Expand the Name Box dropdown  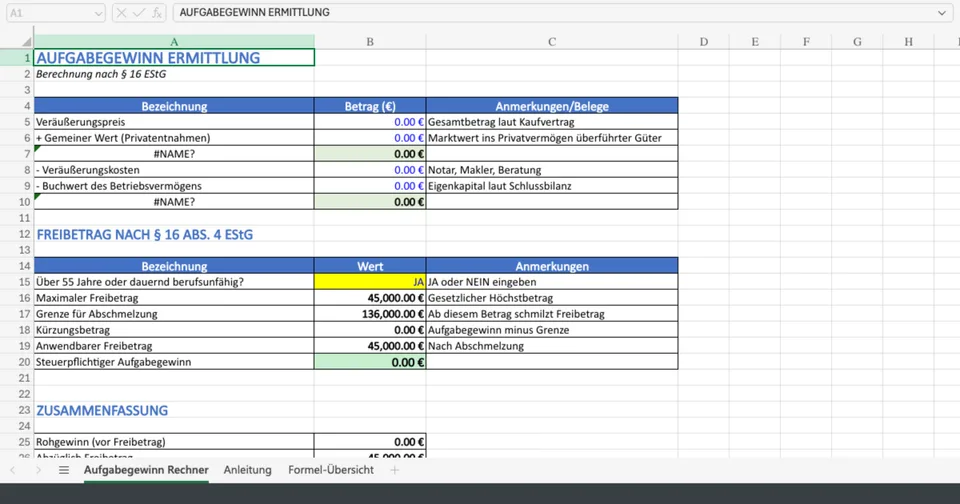click(x=96, y=13)
